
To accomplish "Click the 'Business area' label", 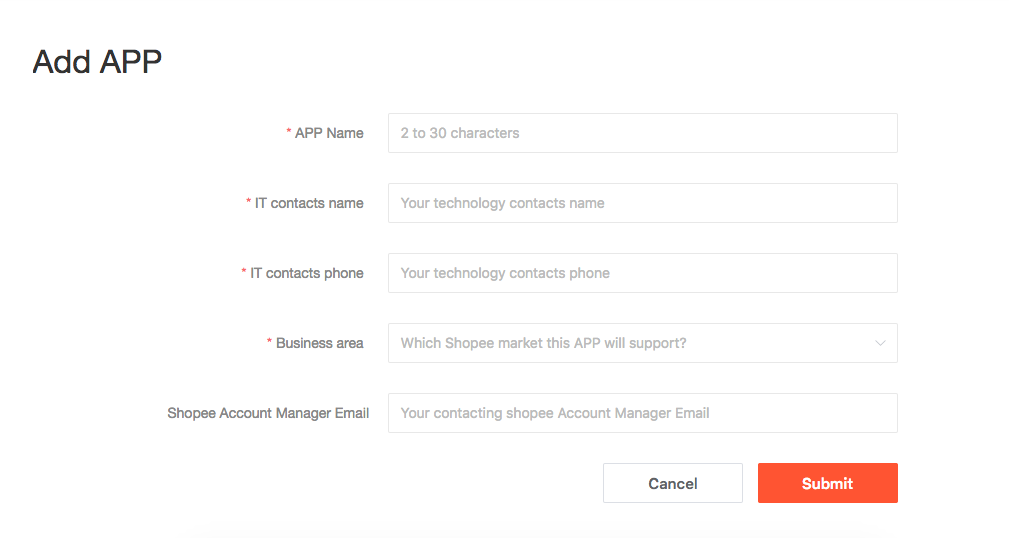I will coord(320,343).
